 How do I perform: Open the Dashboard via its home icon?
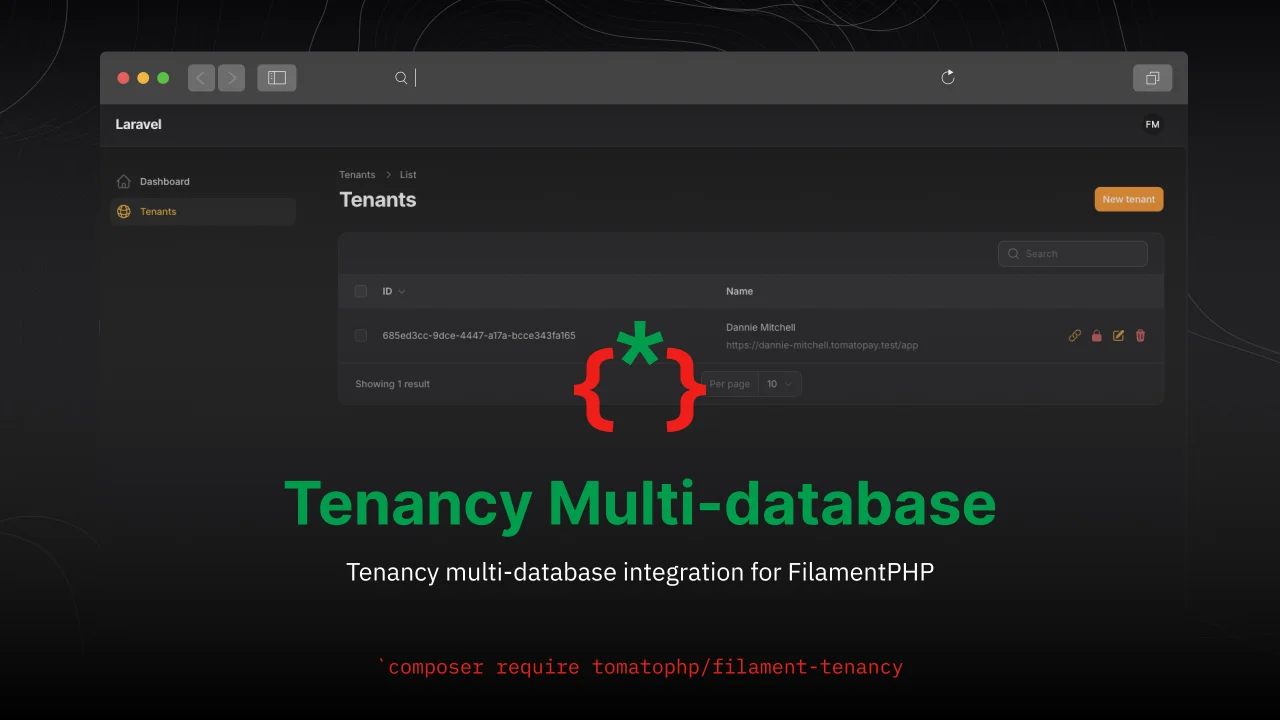124,181
